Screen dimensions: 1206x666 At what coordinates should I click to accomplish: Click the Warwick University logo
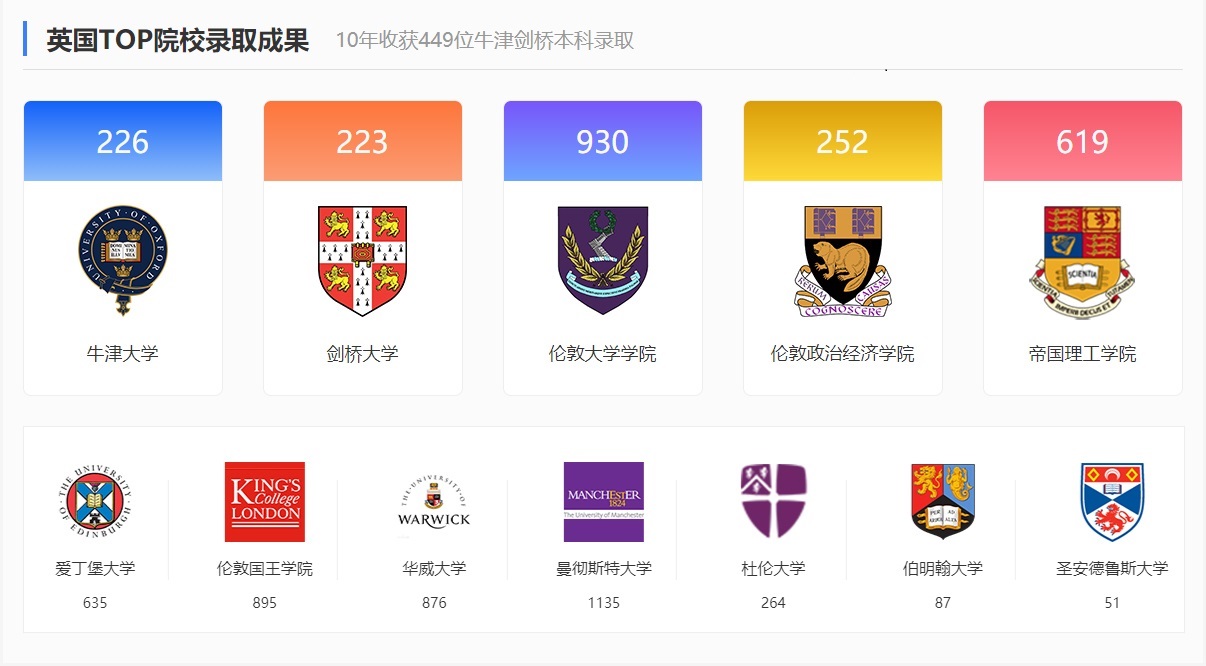coord(434,502)
